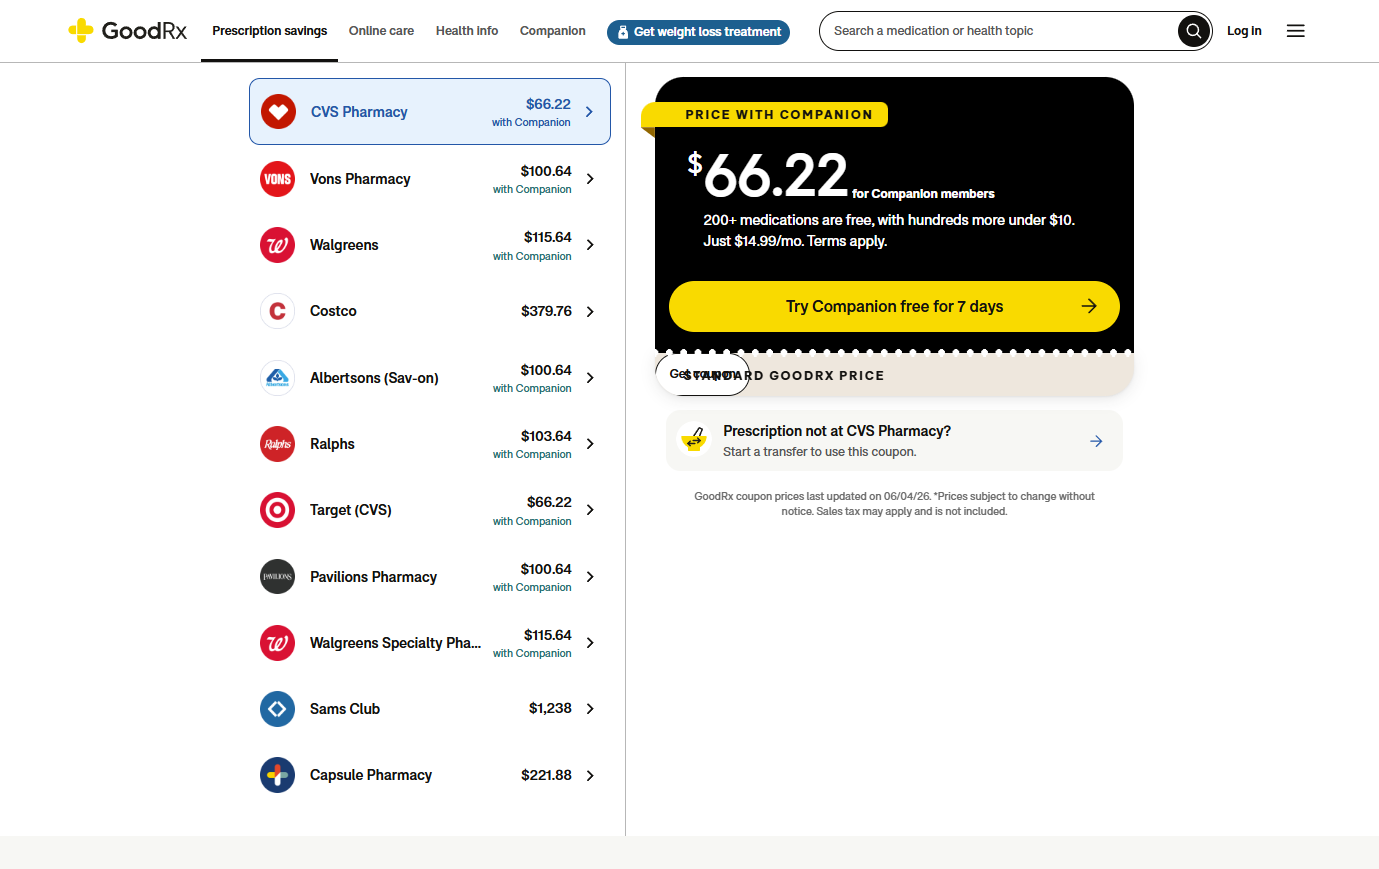Select Capsule Pharmacy name
Screen dimensions: 1379x869
pos(371,775)
